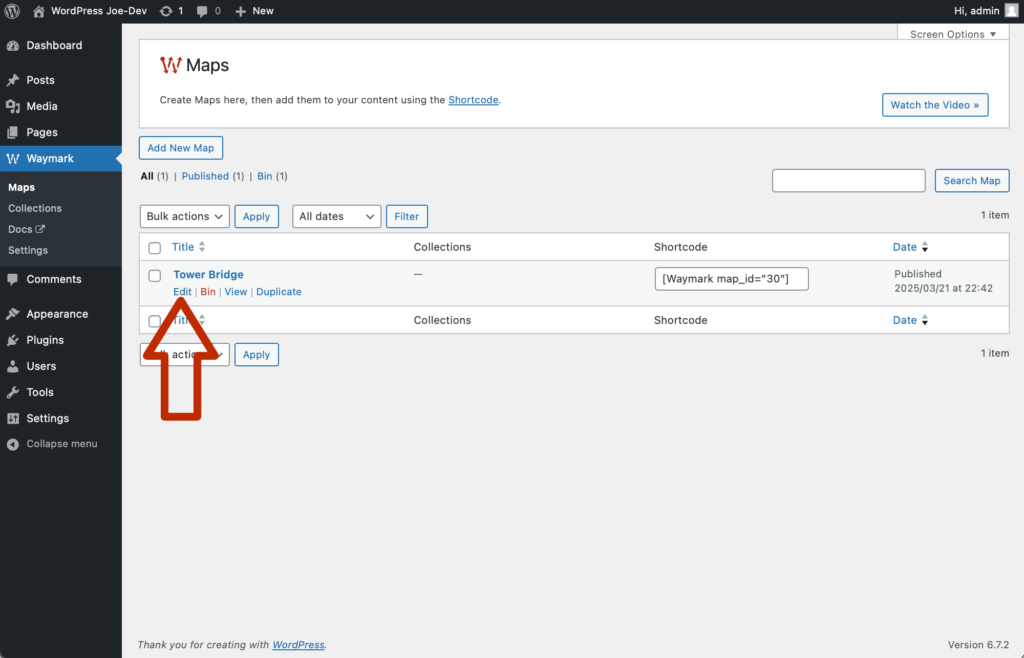Click the WordPress logo icon in admin bar

[x=13, y=10]
